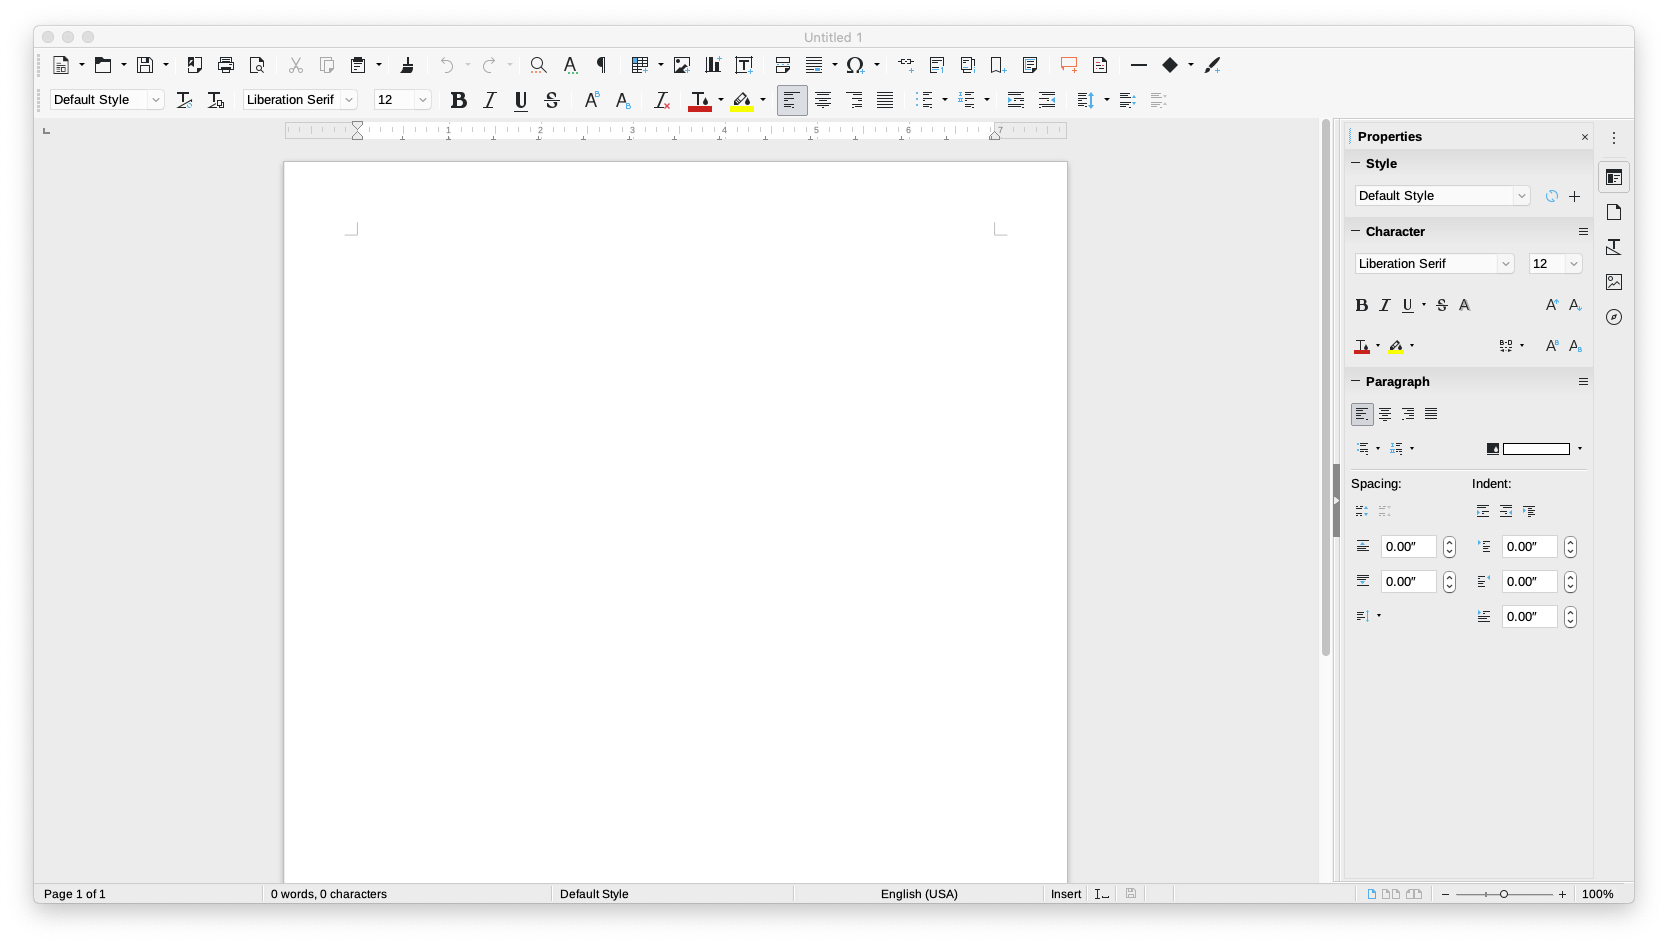
Task: Click the Clone Formatting paintbrush icon
Action: 407,65
